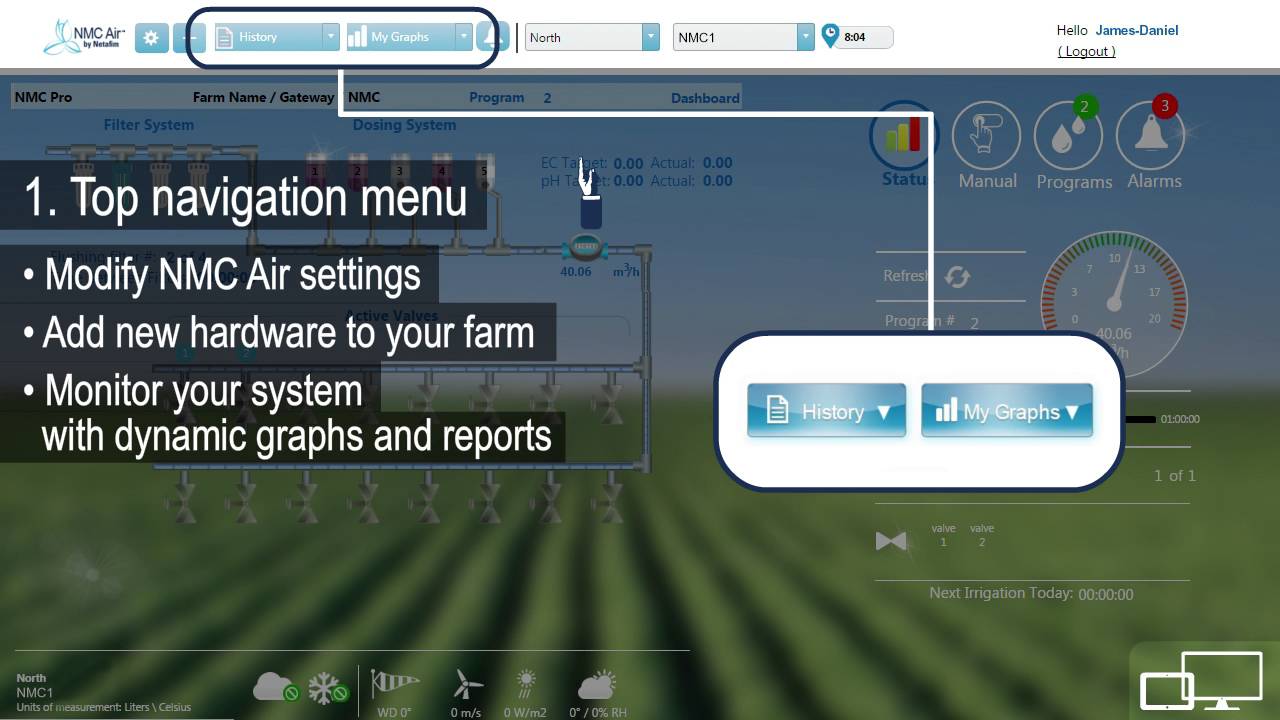Click the Dosing System heading
1280x720 pixels.
(x=404, y=125)
